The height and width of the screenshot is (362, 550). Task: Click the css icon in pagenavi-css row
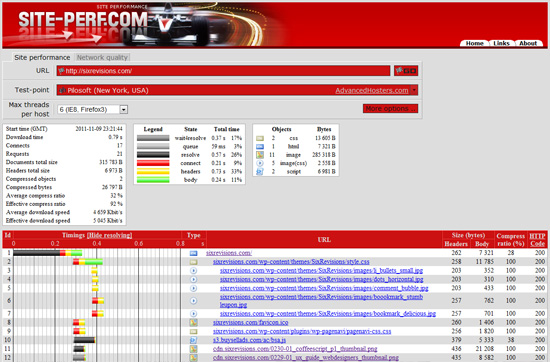(x=193, y=331)
